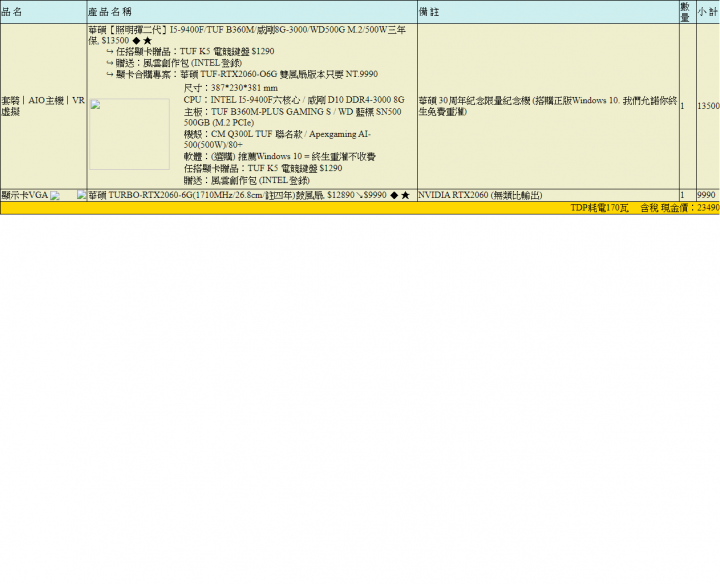Click the 尺寸：387*230*381 mm spec line

pos(231,88)
